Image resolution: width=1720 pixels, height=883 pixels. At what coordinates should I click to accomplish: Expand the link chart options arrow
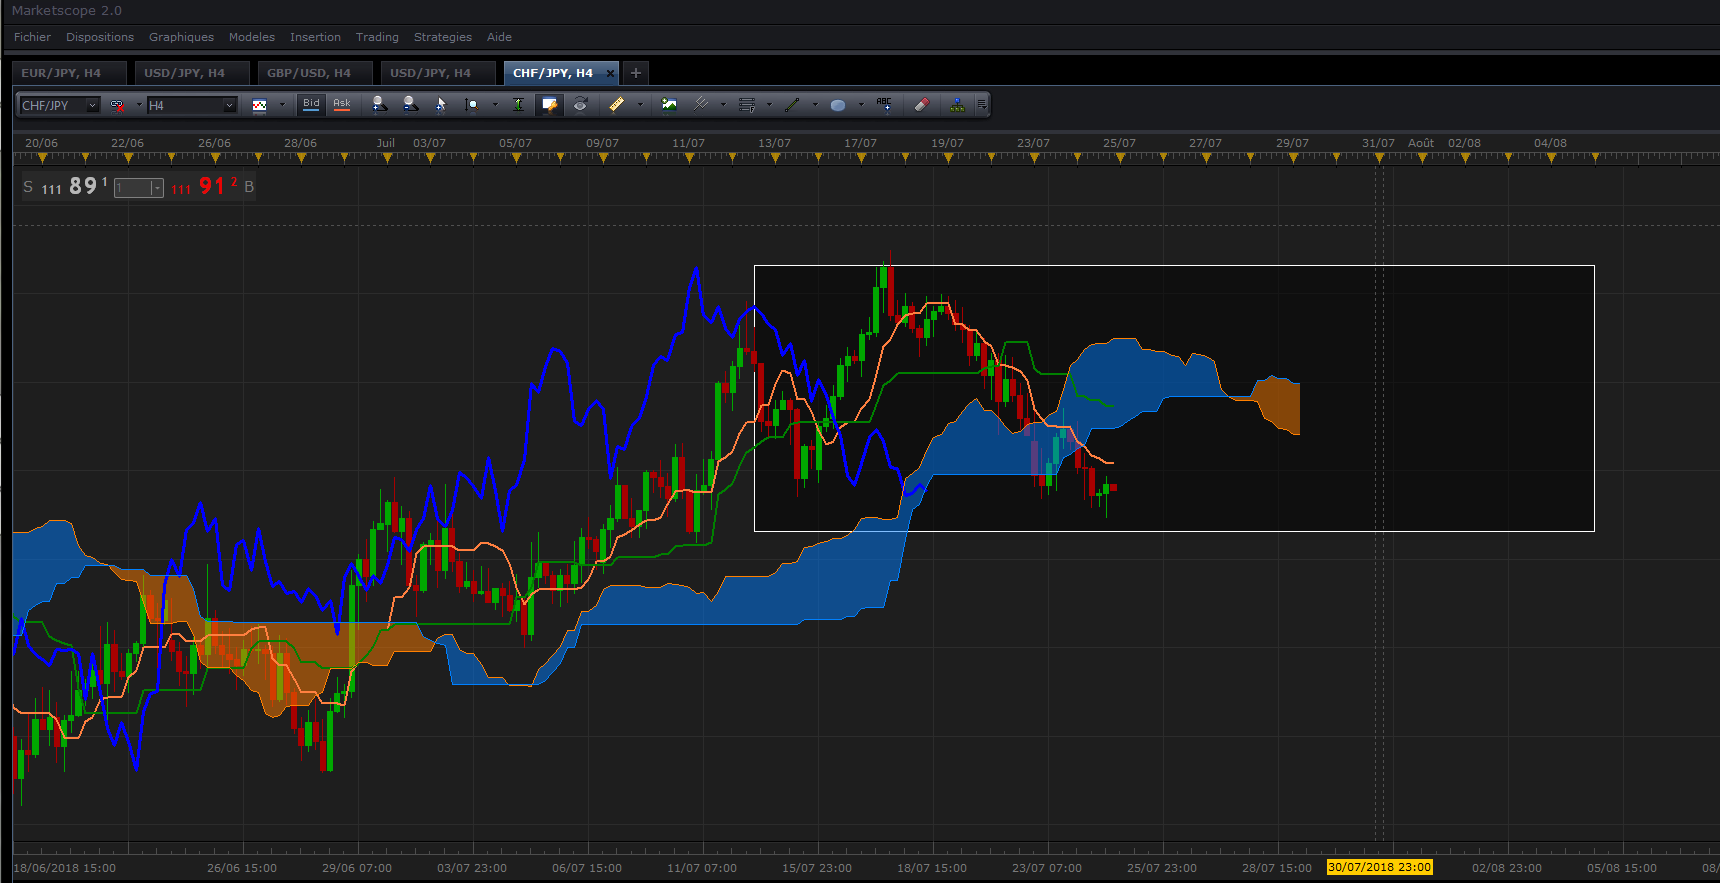point(139,105)
